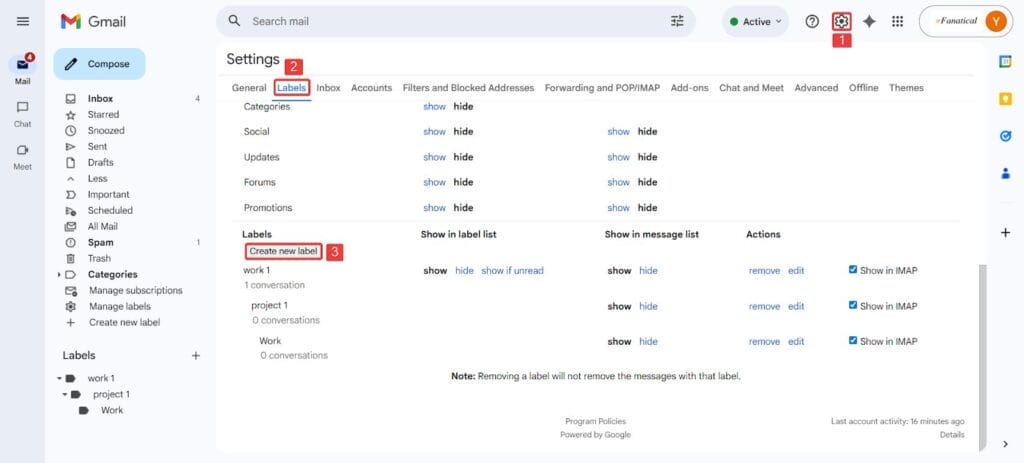The height and width of the screenshot is (463, 1024).
Task: Open the Google apps grid
Action: pos(897,21)
